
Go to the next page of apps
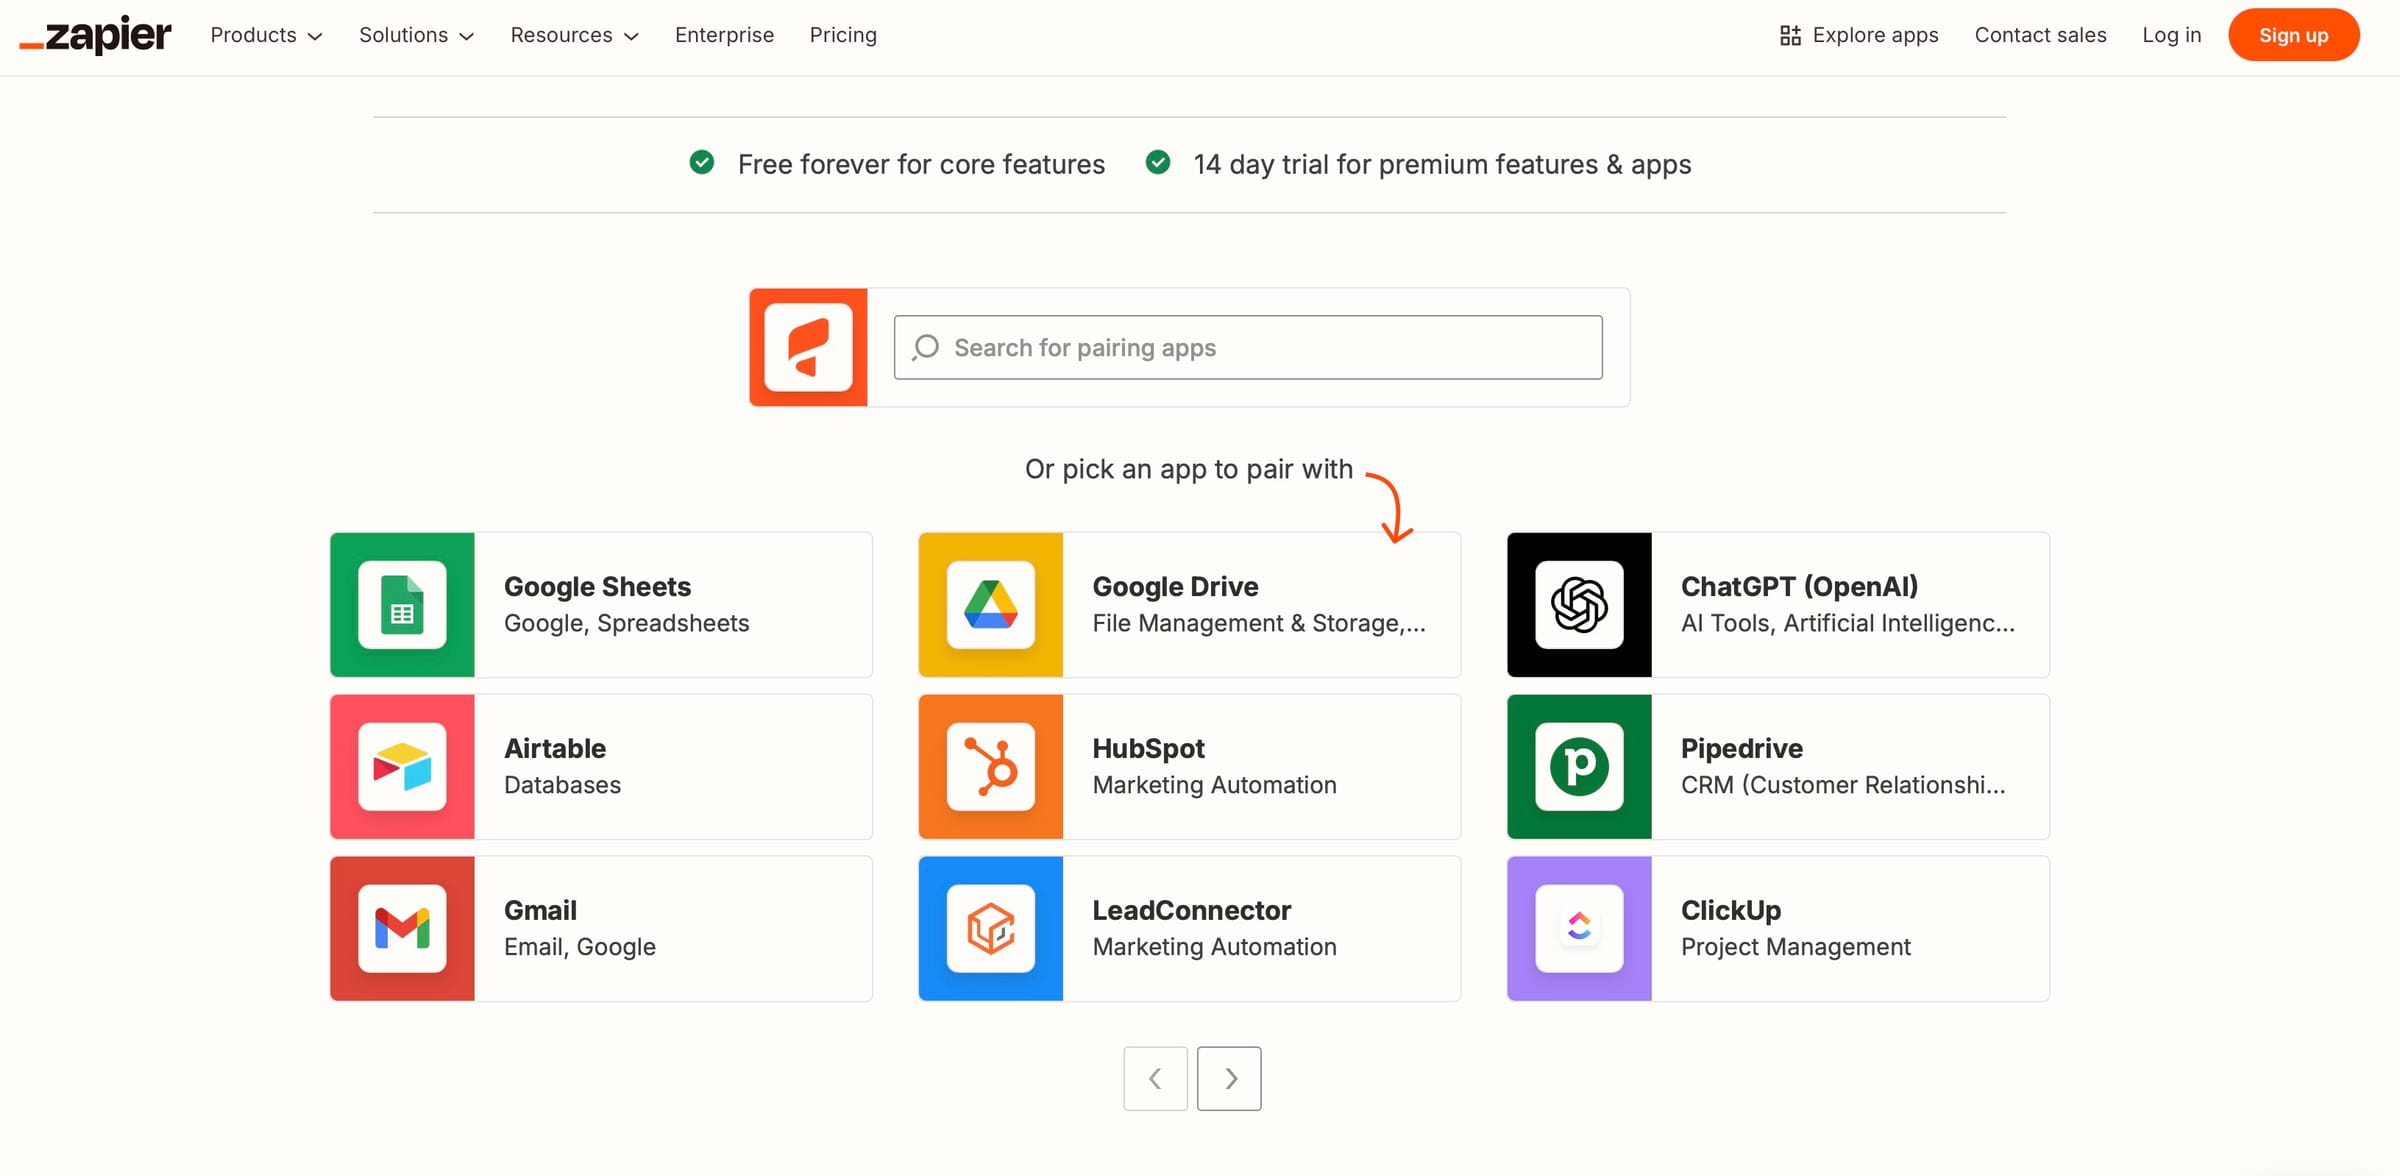tap(1229, 1078)
